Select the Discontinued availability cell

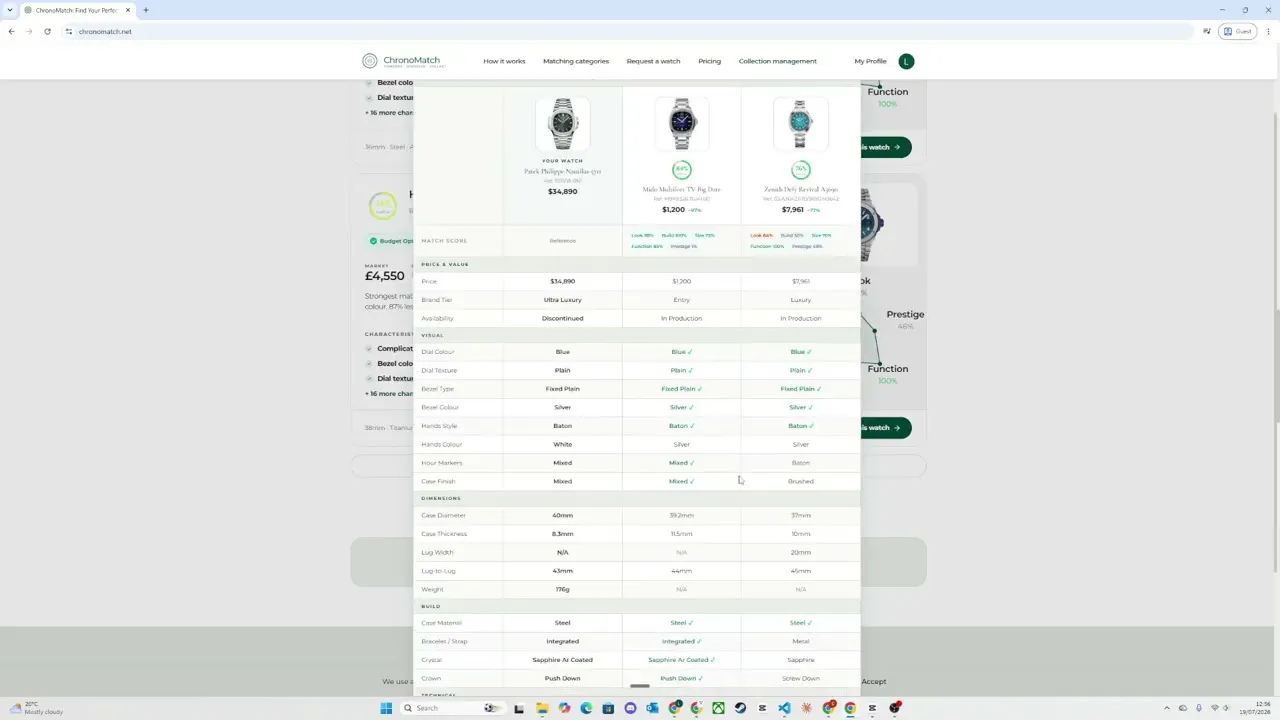click(x=562, y=318)
